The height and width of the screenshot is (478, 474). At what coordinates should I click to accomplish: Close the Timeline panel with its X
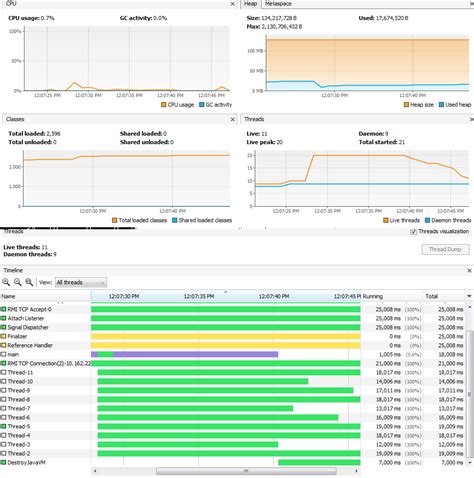pos(469,270)
